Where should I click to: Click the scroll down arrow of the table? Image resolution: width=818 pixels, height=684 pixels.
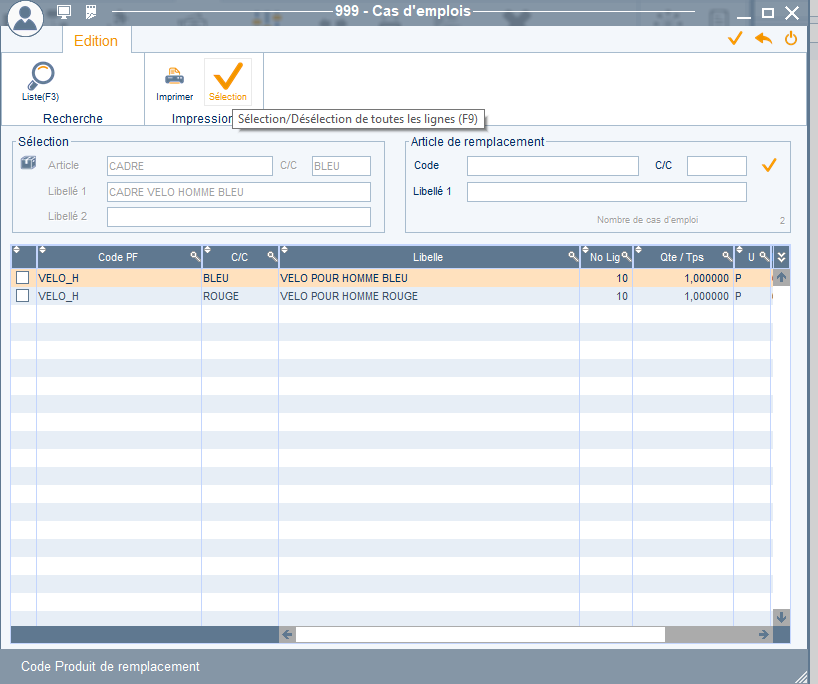[x=781, y=617]
